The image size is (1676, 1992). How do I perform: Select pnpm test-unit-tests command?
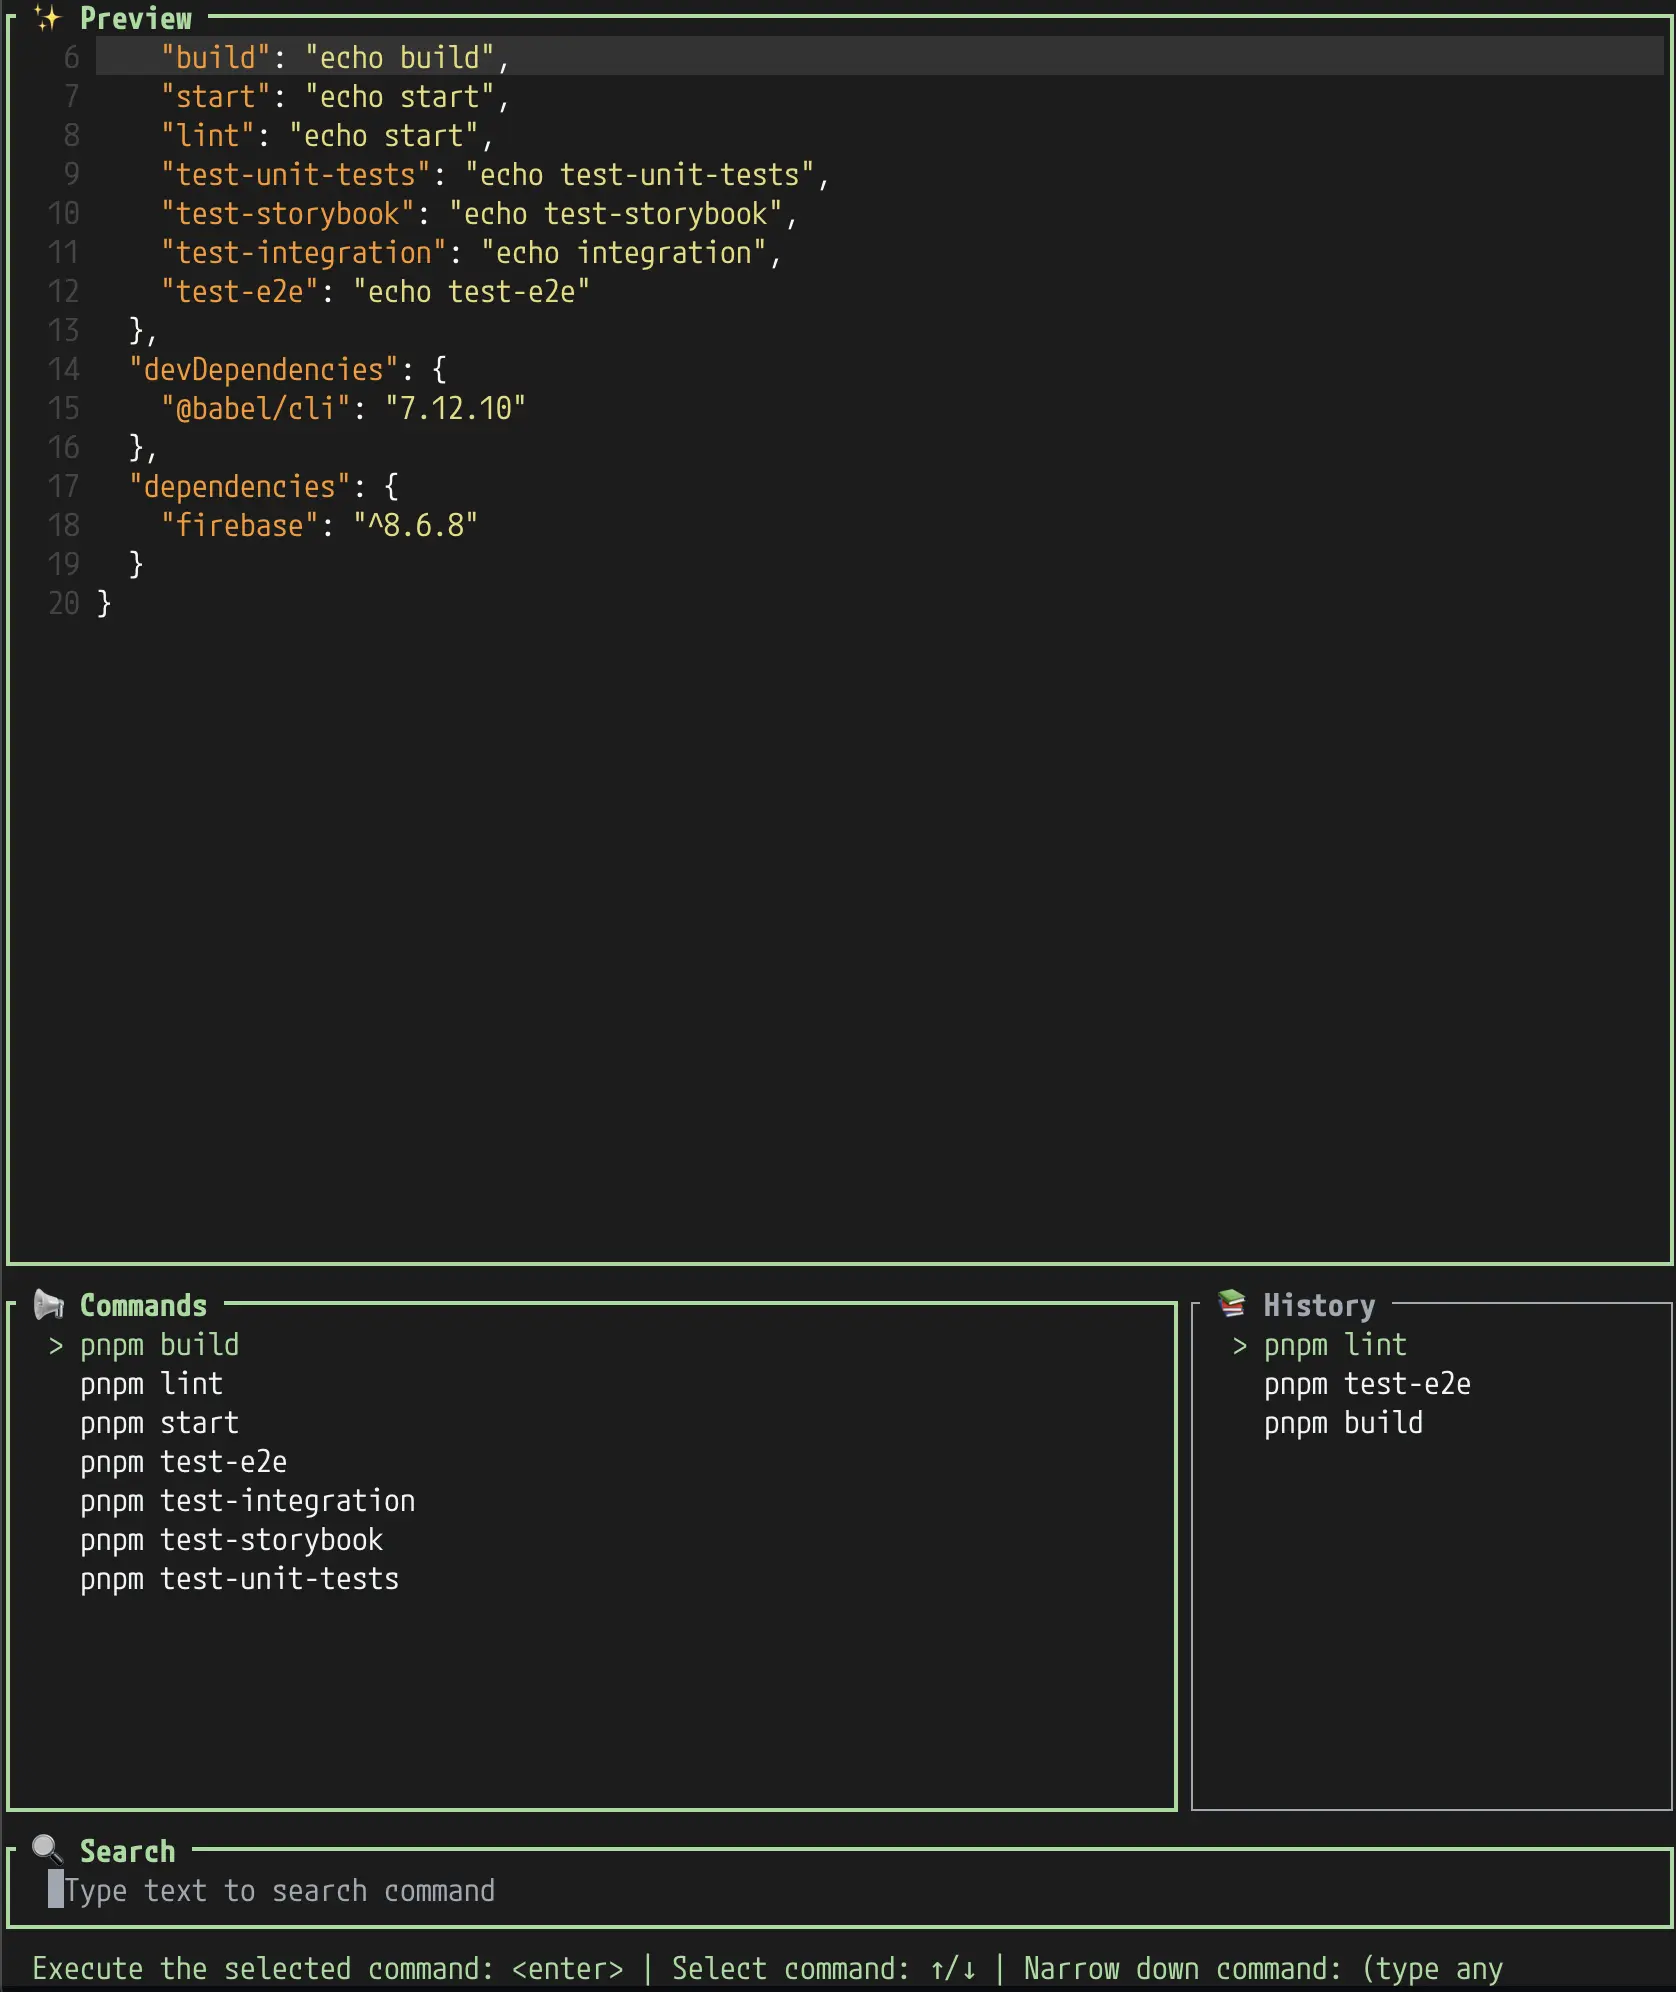click(x=240, y=1579)
